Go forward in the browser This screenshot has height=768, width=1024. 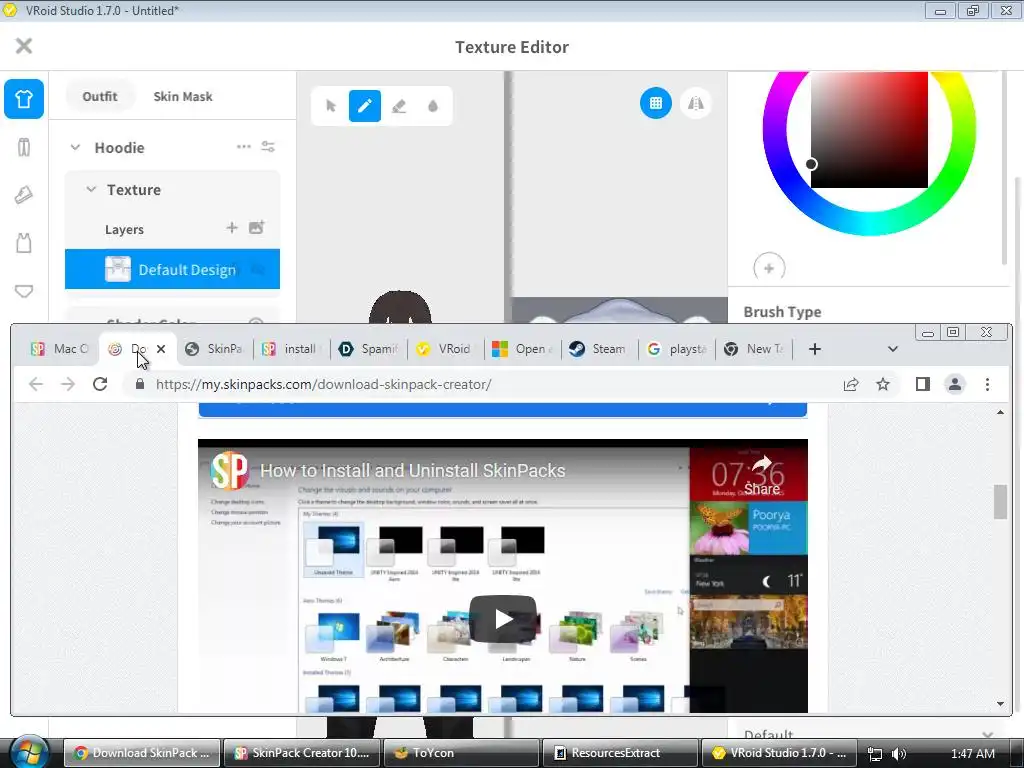point(68,384)
